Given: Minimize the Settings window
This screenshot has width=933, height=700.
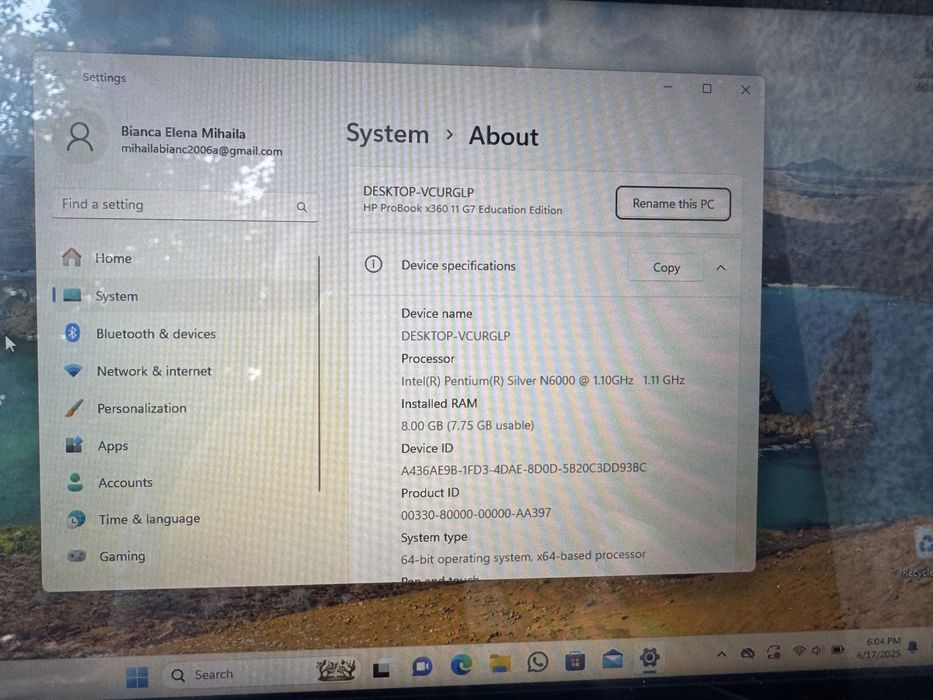Looking at the screenshot, I should [668, 88].
